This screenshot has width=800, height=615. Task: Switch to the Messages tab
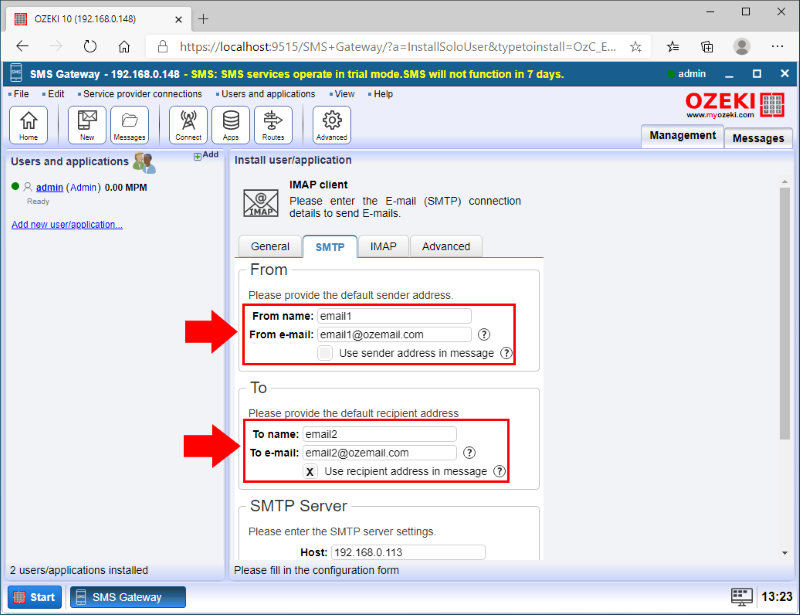click(x=758, y=138)
